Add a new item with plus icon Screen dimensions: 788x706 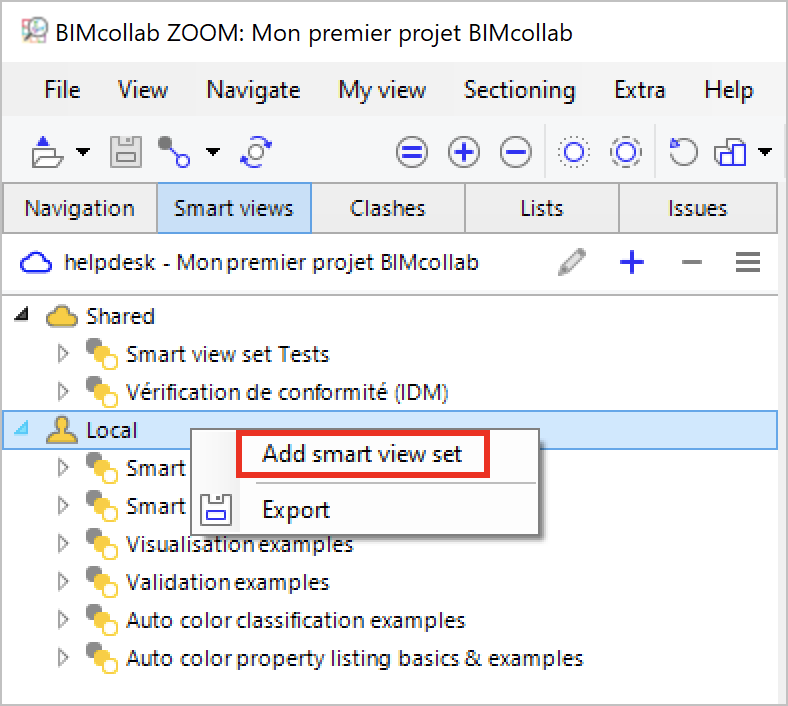click(632, 263)
